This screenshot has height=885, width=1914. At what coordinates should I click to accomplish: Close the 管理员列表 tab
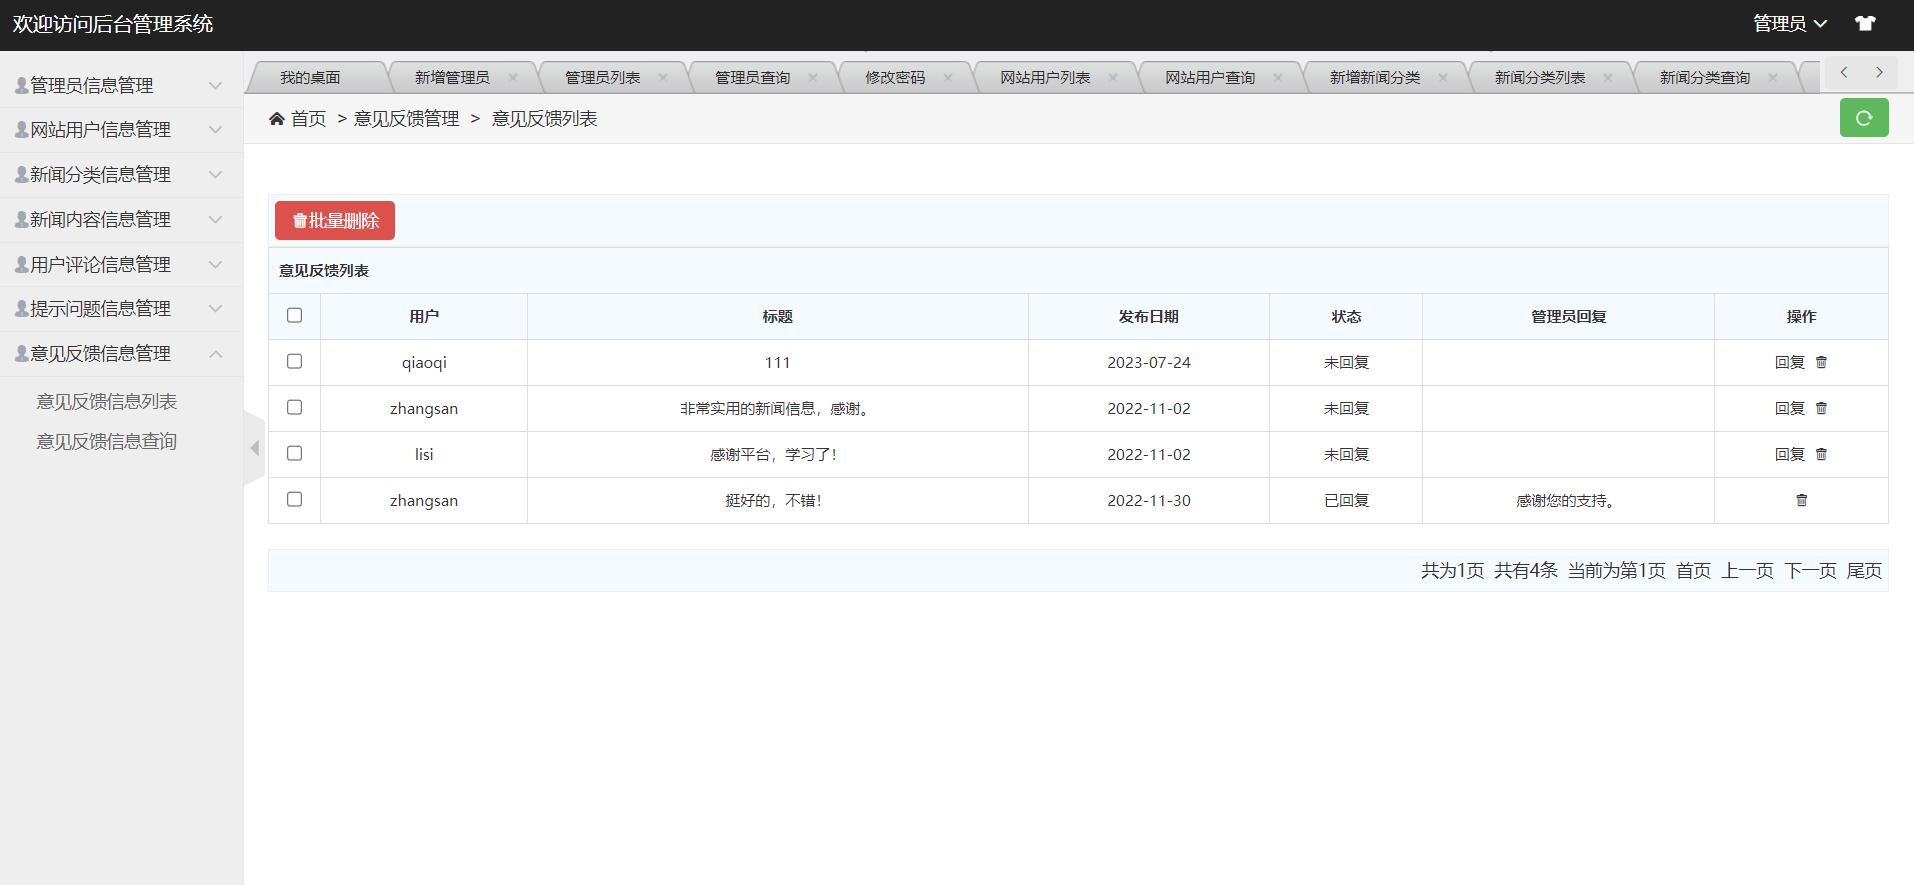click(663, 77)
